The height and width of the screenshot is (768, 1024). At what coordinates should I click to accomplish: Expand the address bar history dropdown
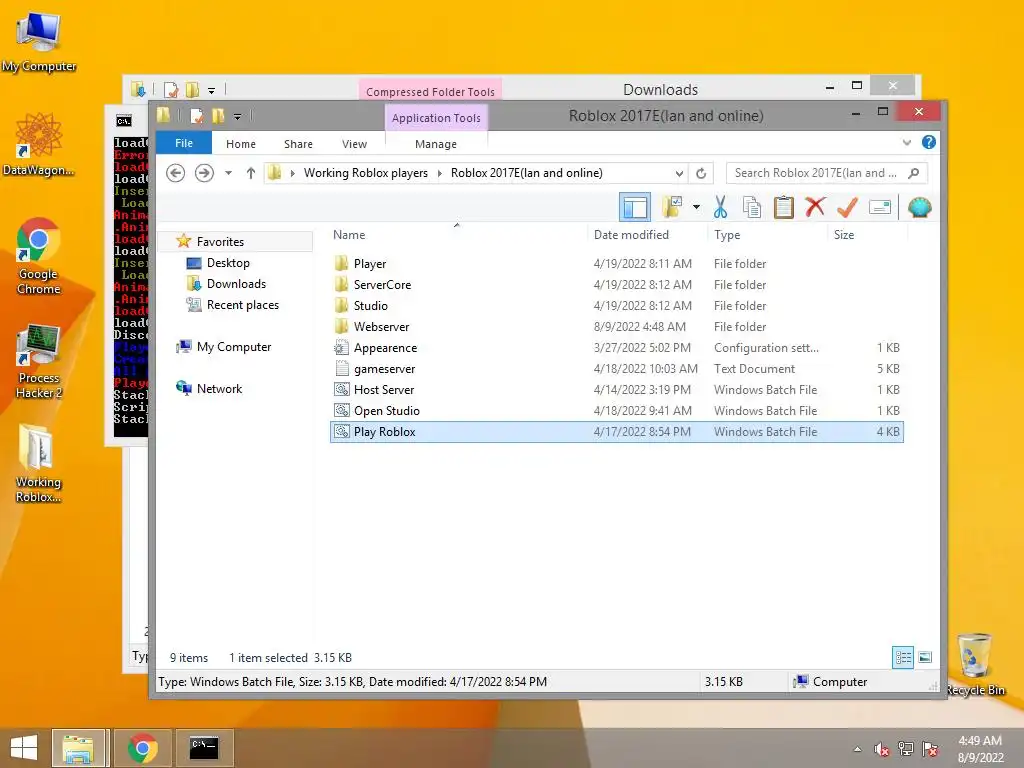pos(679,173)
